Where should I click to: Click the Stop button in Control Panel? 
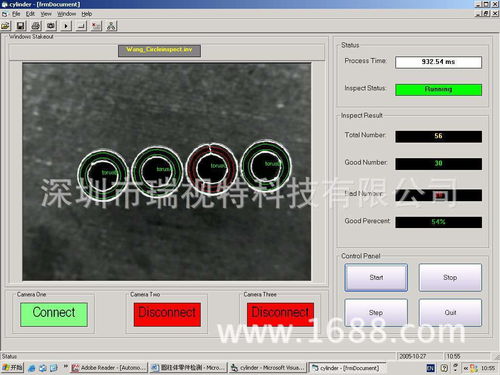click(450, 277)
